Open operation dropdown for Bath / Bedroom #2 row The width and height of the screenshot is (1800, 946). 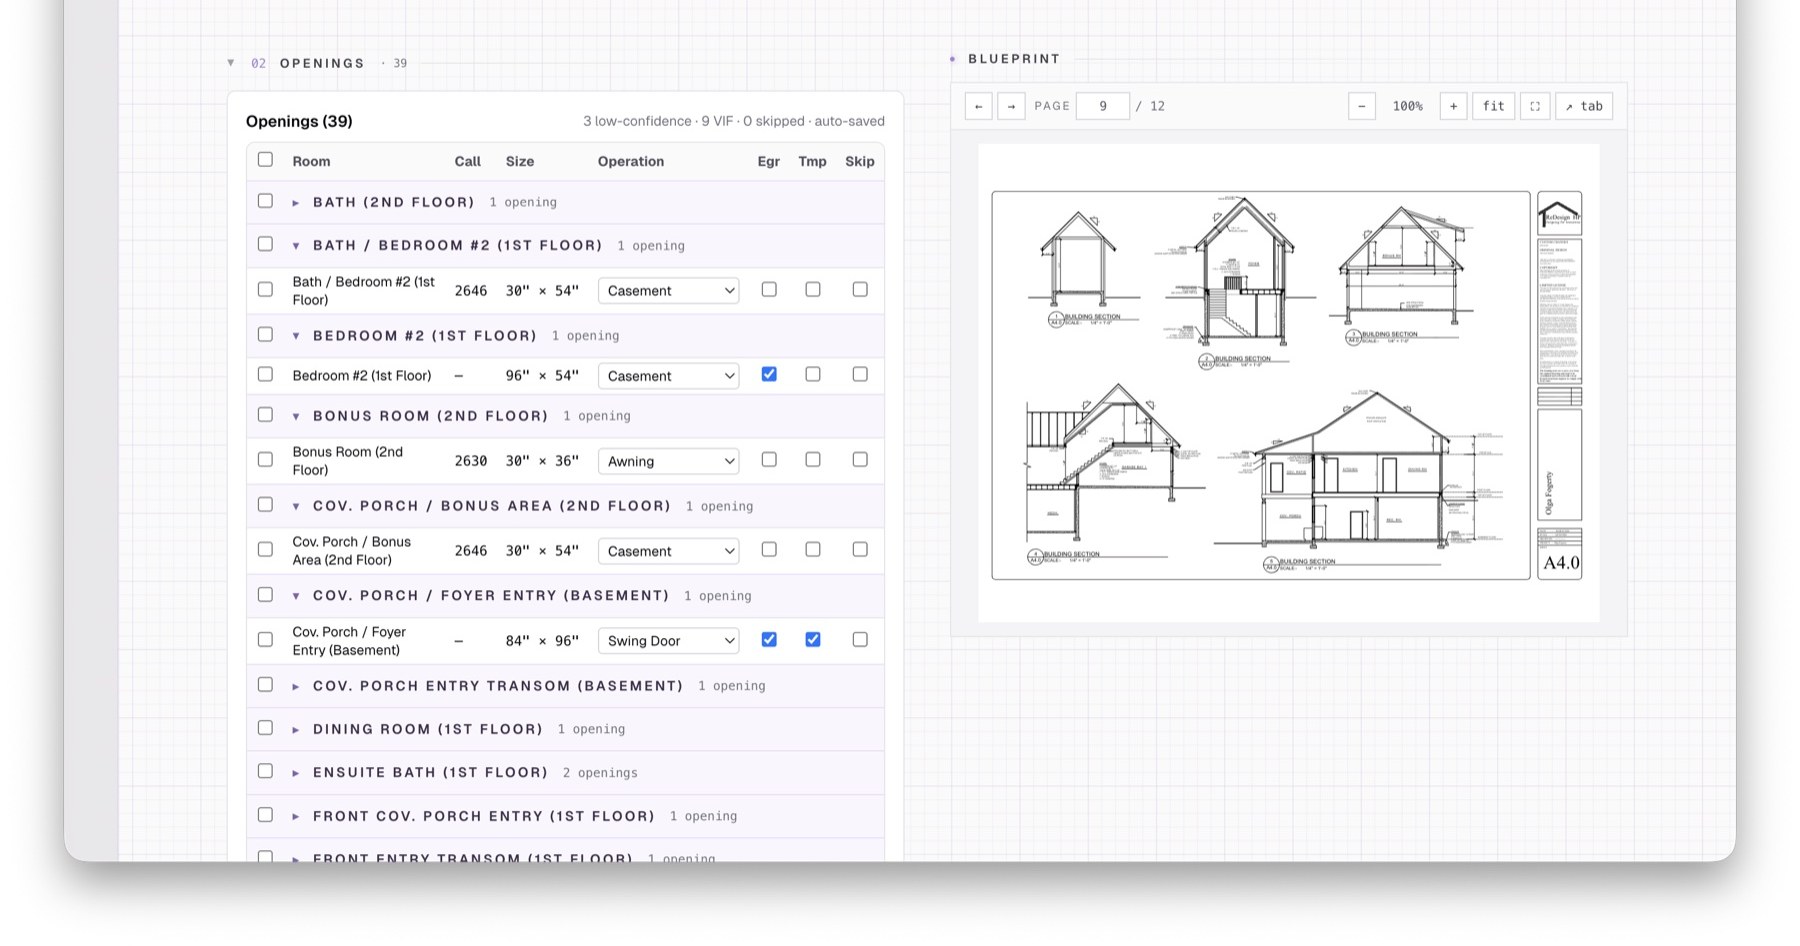coord(668,291)
